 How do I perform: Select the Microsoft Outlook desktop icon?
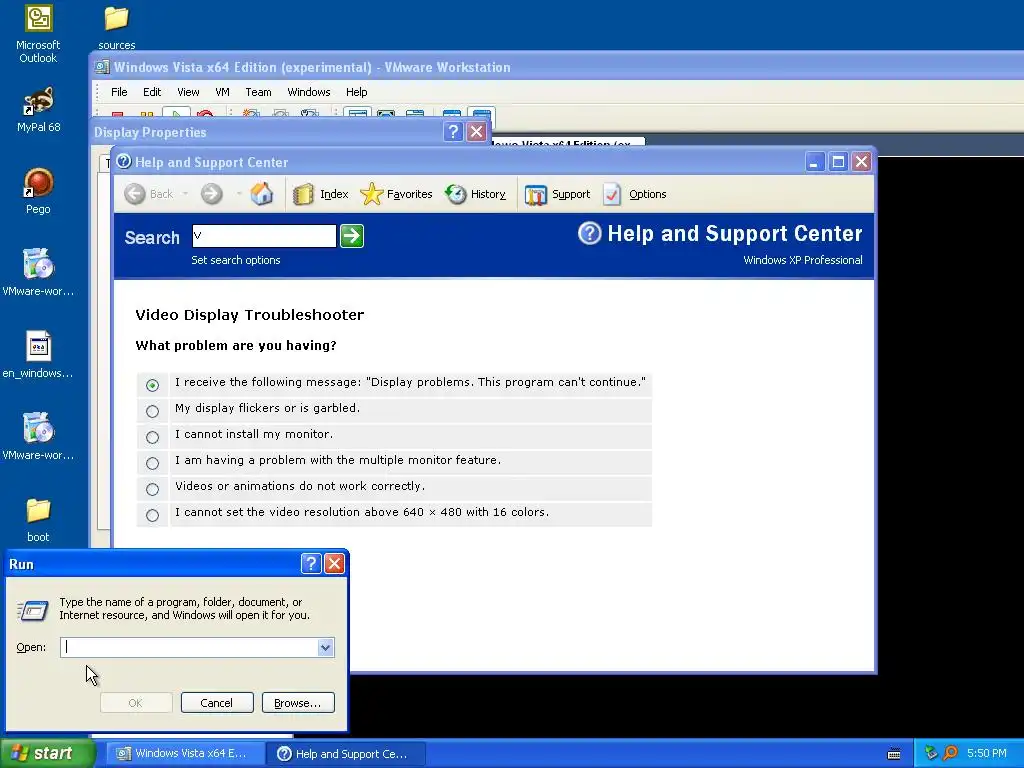38,34
